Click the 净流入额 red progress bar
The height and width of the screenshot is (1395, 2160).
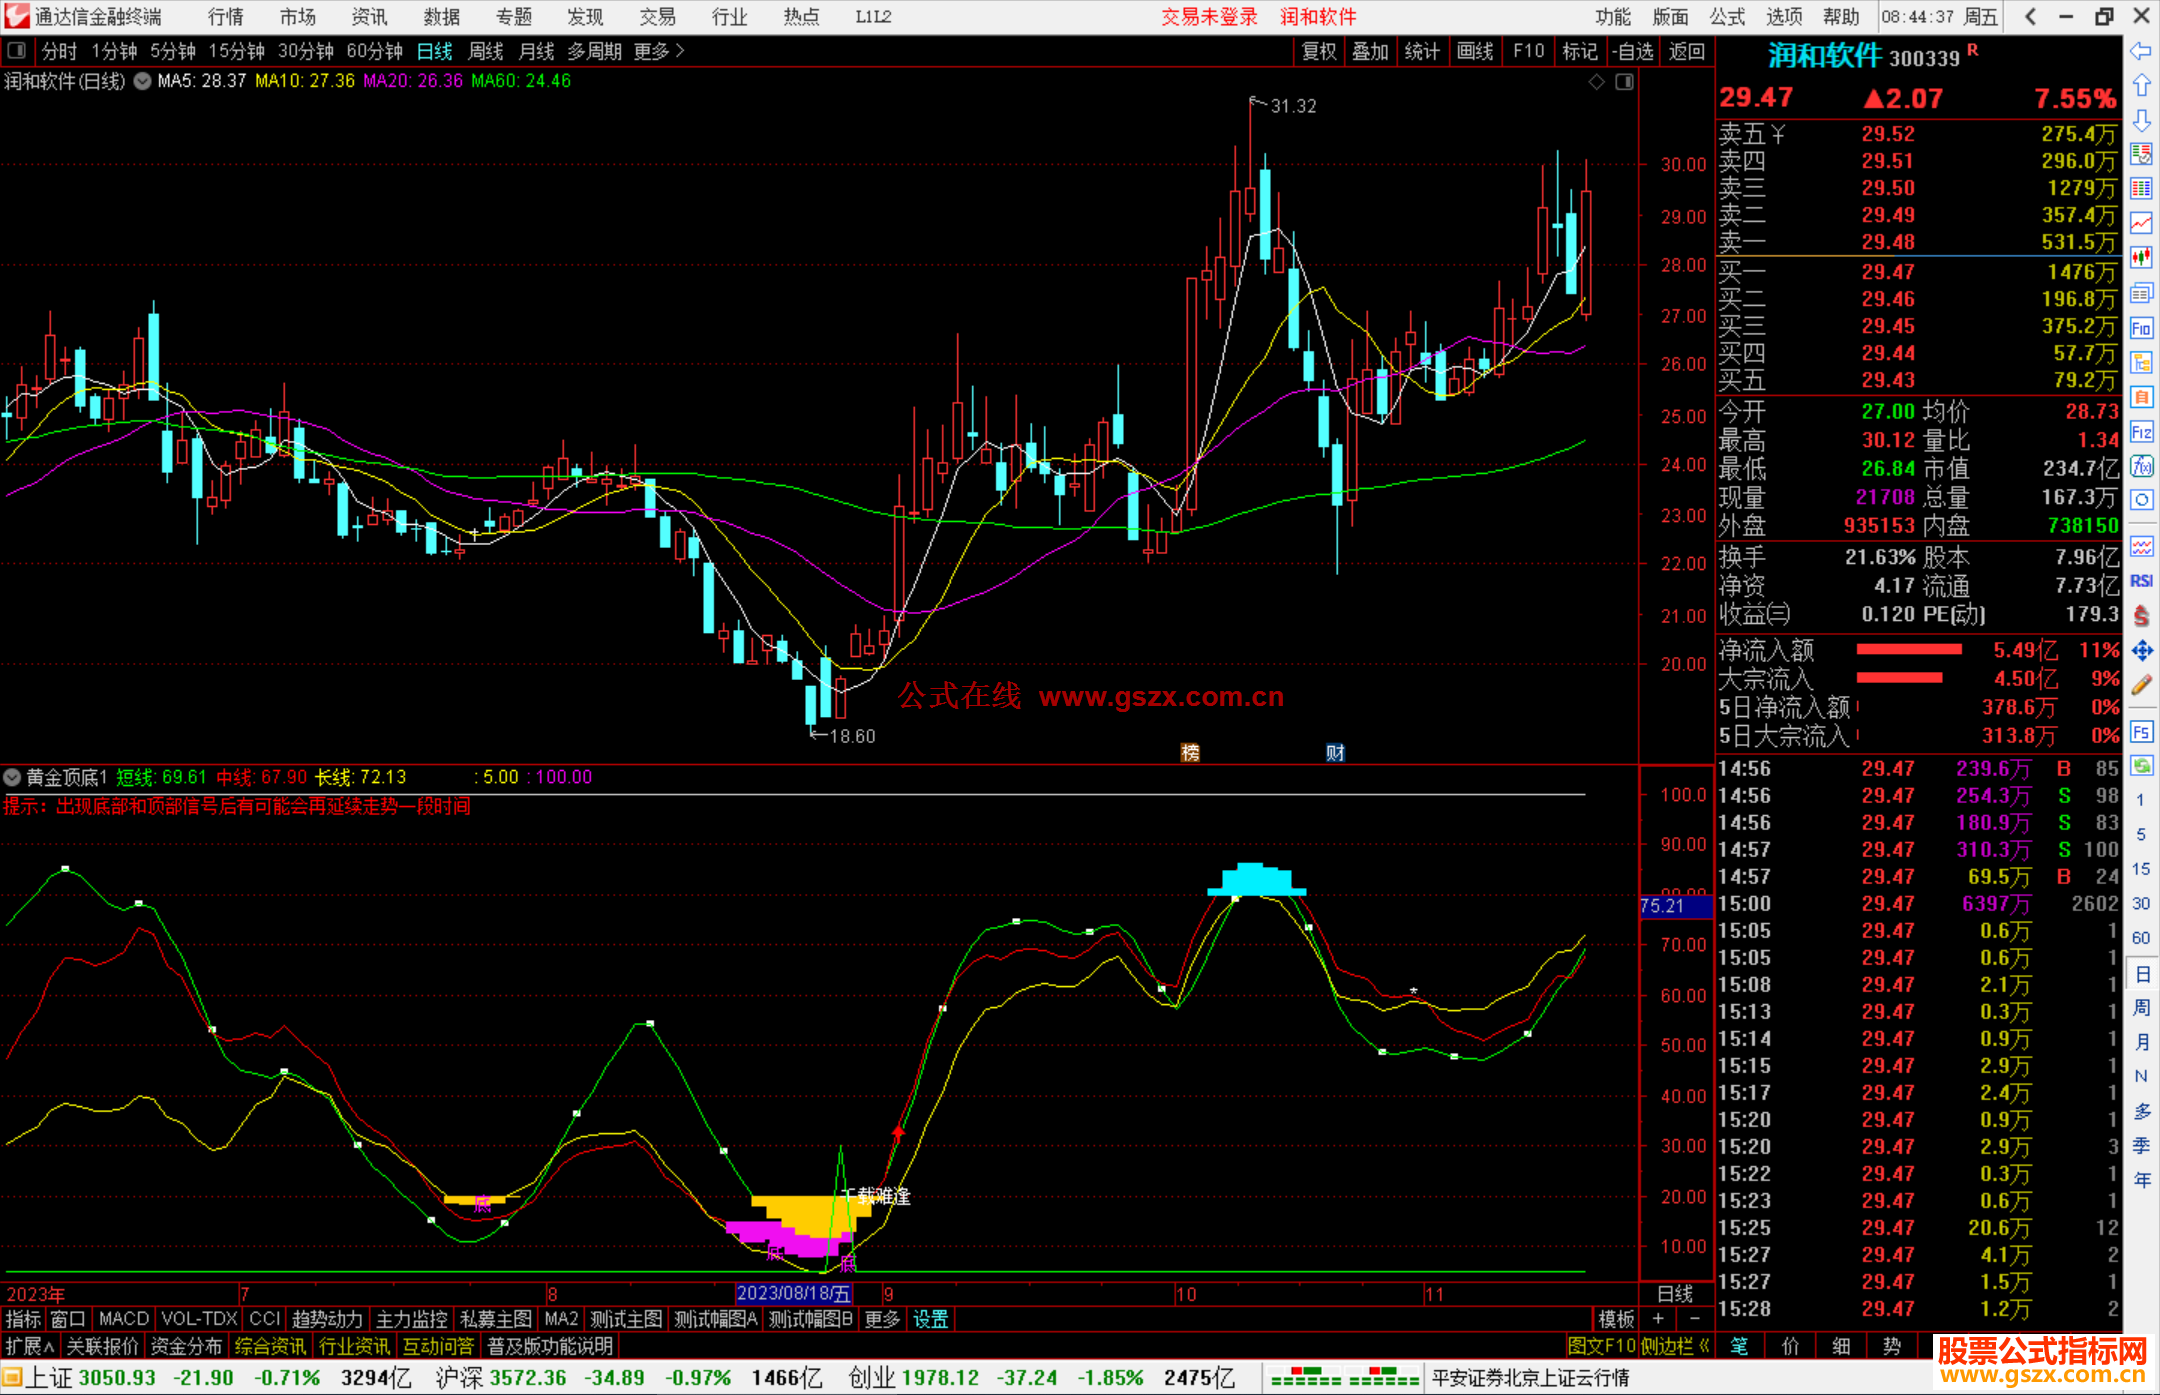click(x=1908, y=650)
